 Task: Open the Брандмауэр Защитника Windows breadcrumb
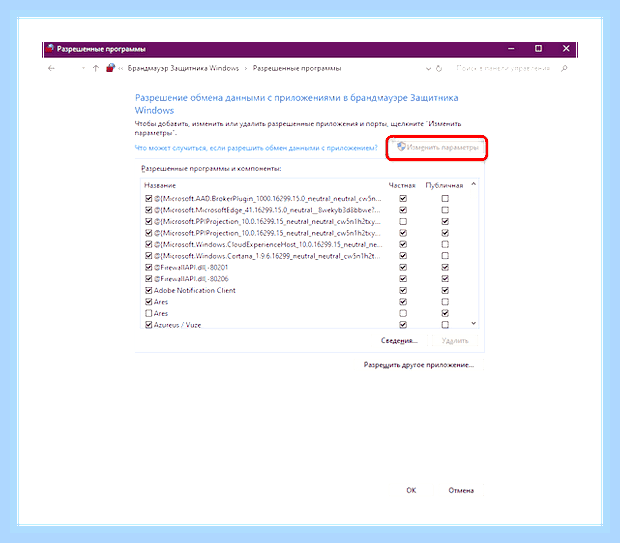[x=183, y=68]
